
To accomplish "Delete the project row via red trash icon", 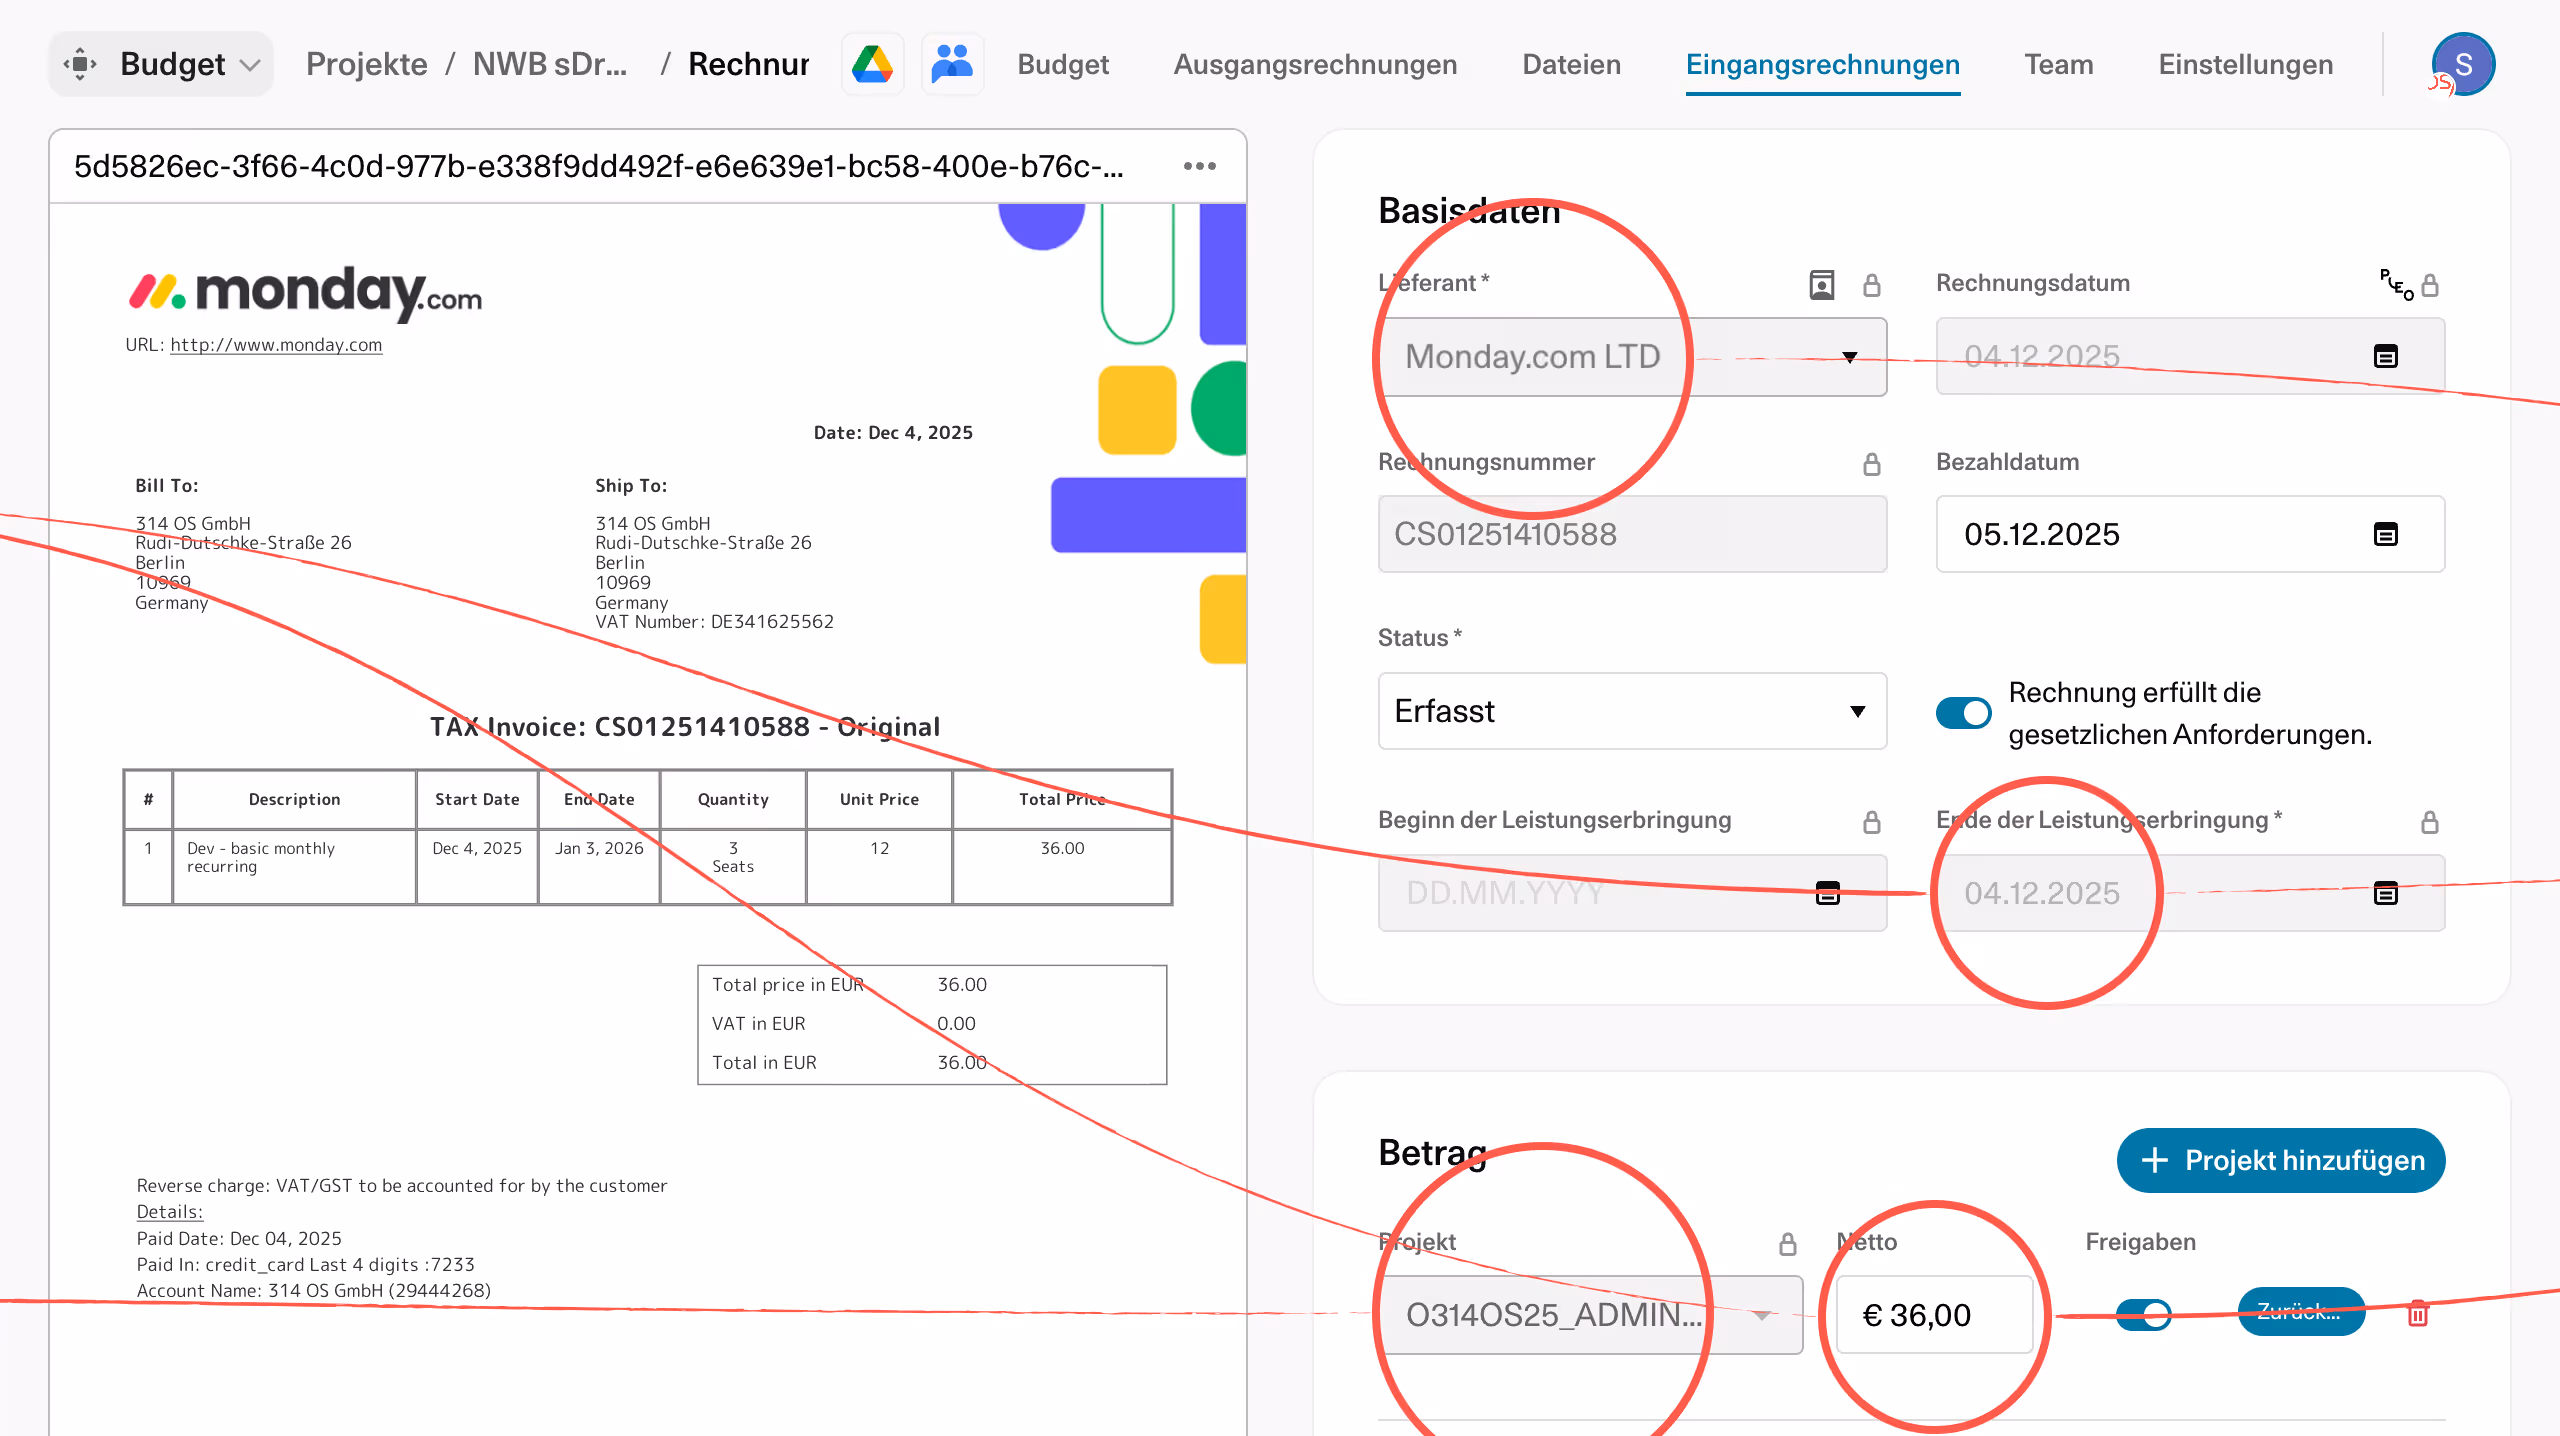I will coord(2418,1315).
